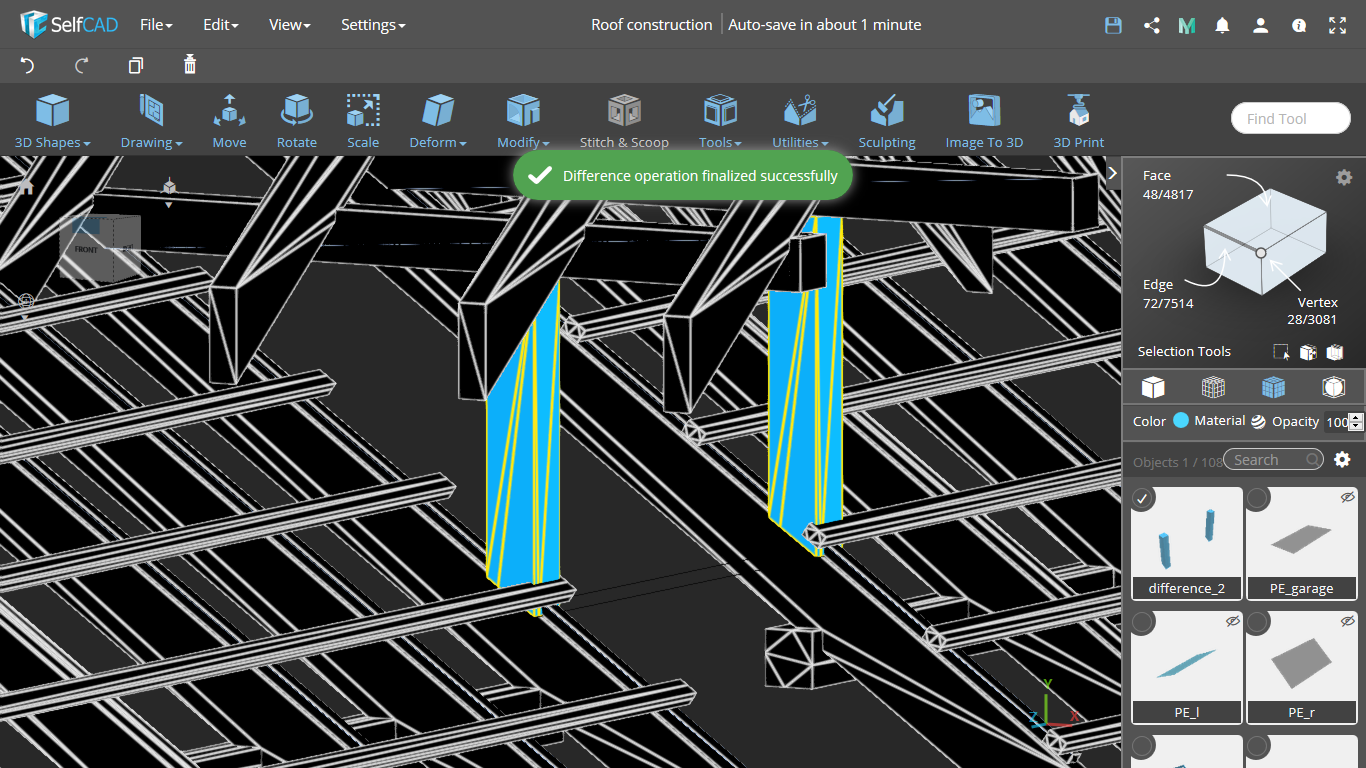Select the Rotate tool
Viewport: 1366px width, 768px height.
point(296,121)
